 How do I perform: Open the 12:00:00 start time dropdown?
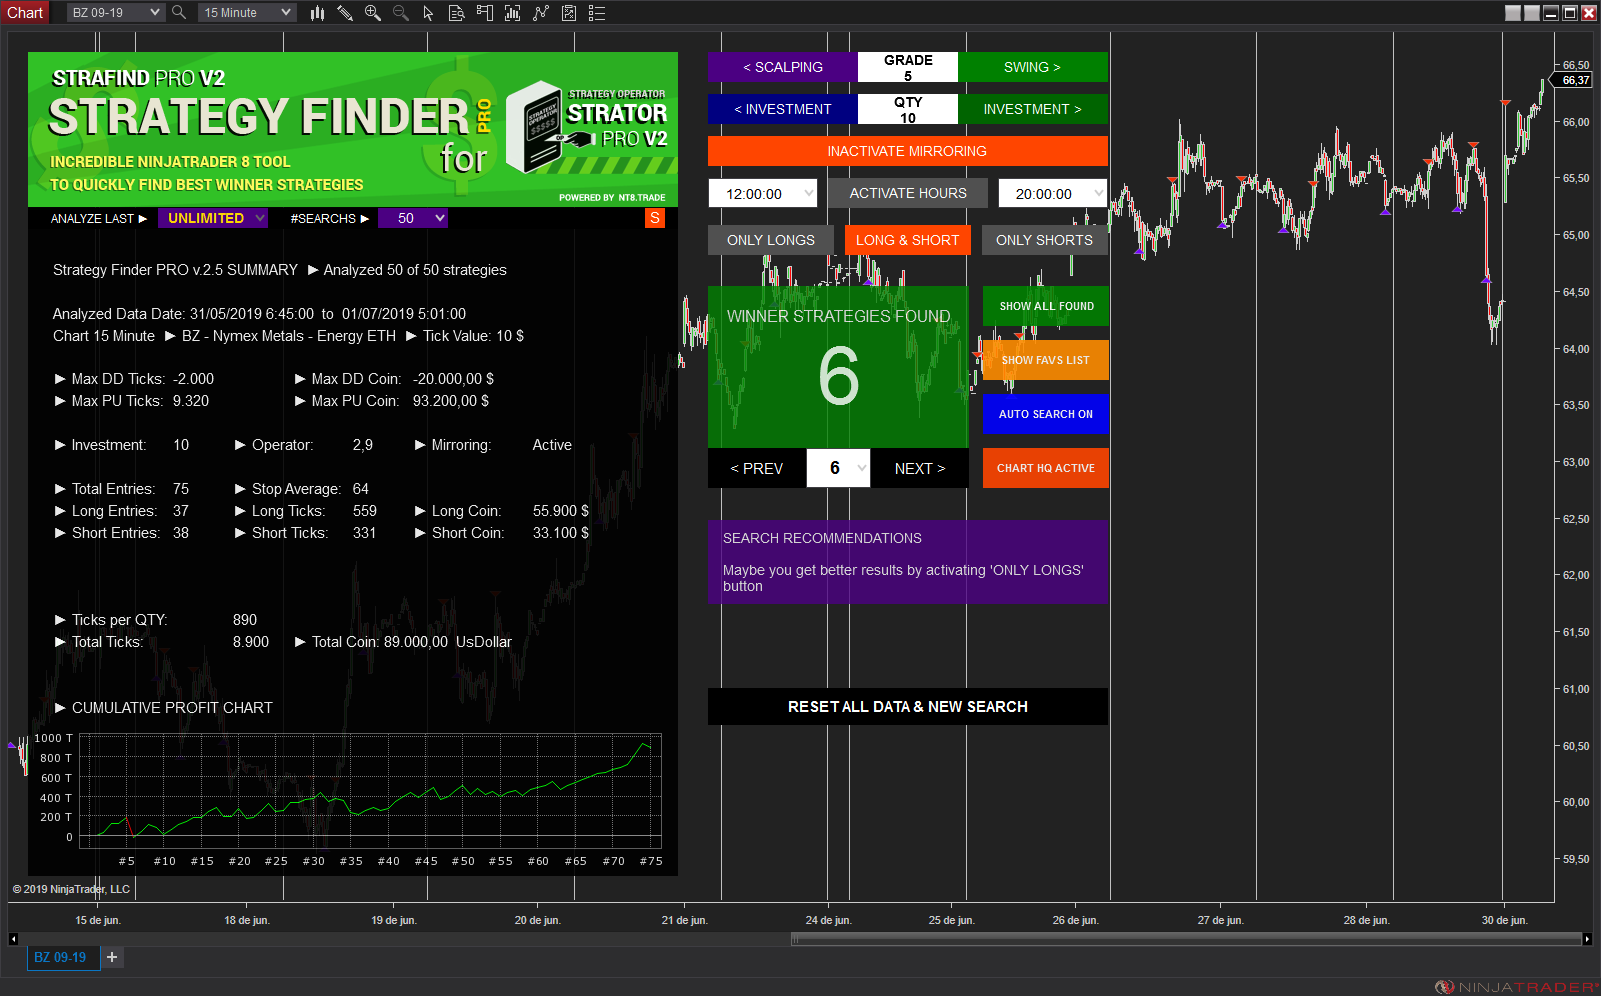[x=763, y=194]
